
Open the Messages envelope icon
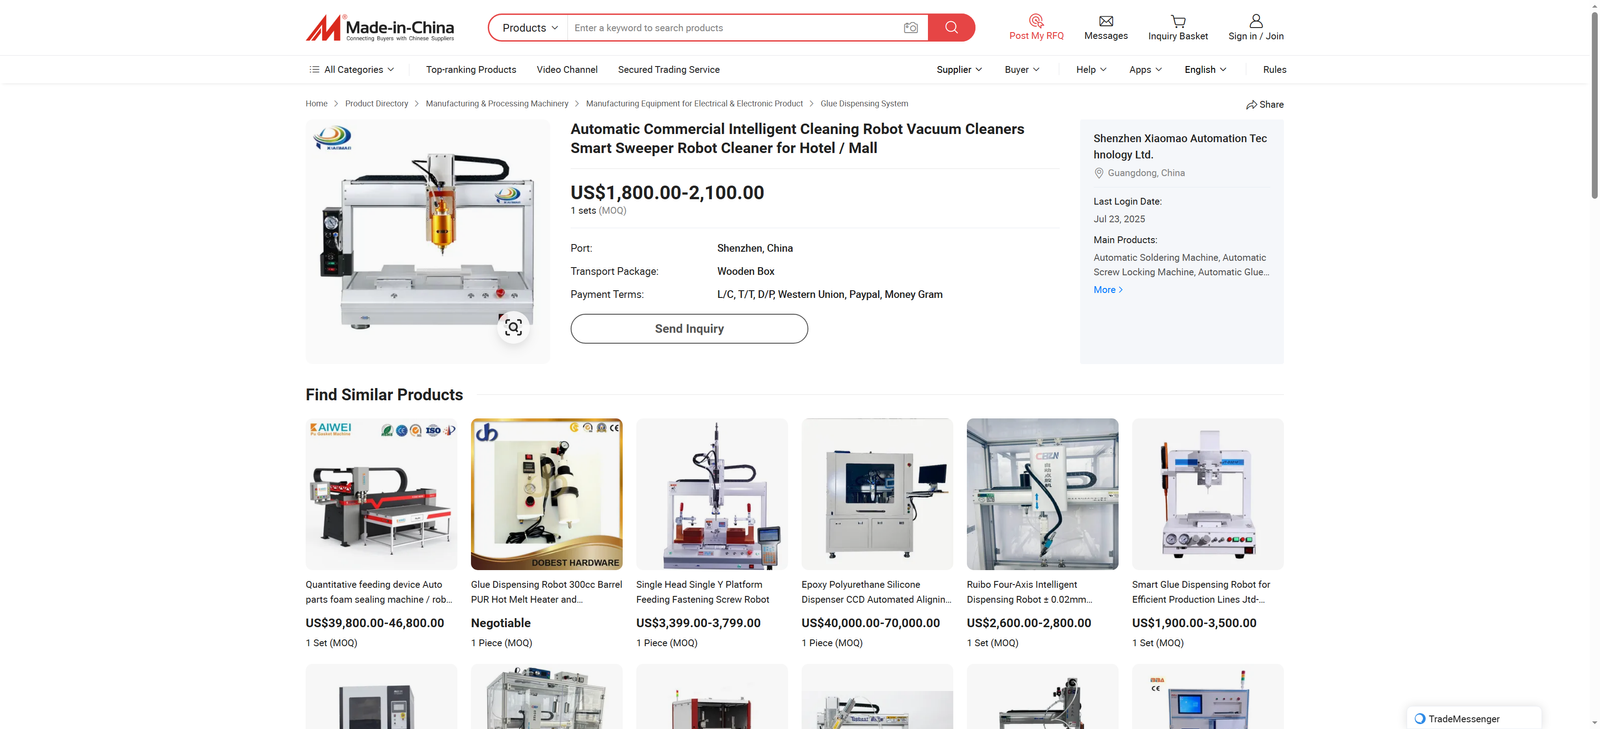[1106, 21]
